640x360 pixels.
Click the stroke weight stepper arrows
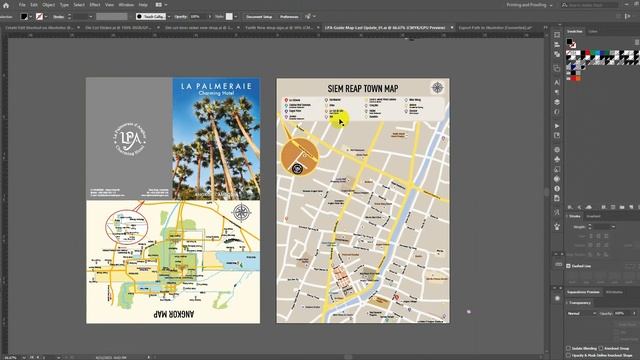pos(69,17)
